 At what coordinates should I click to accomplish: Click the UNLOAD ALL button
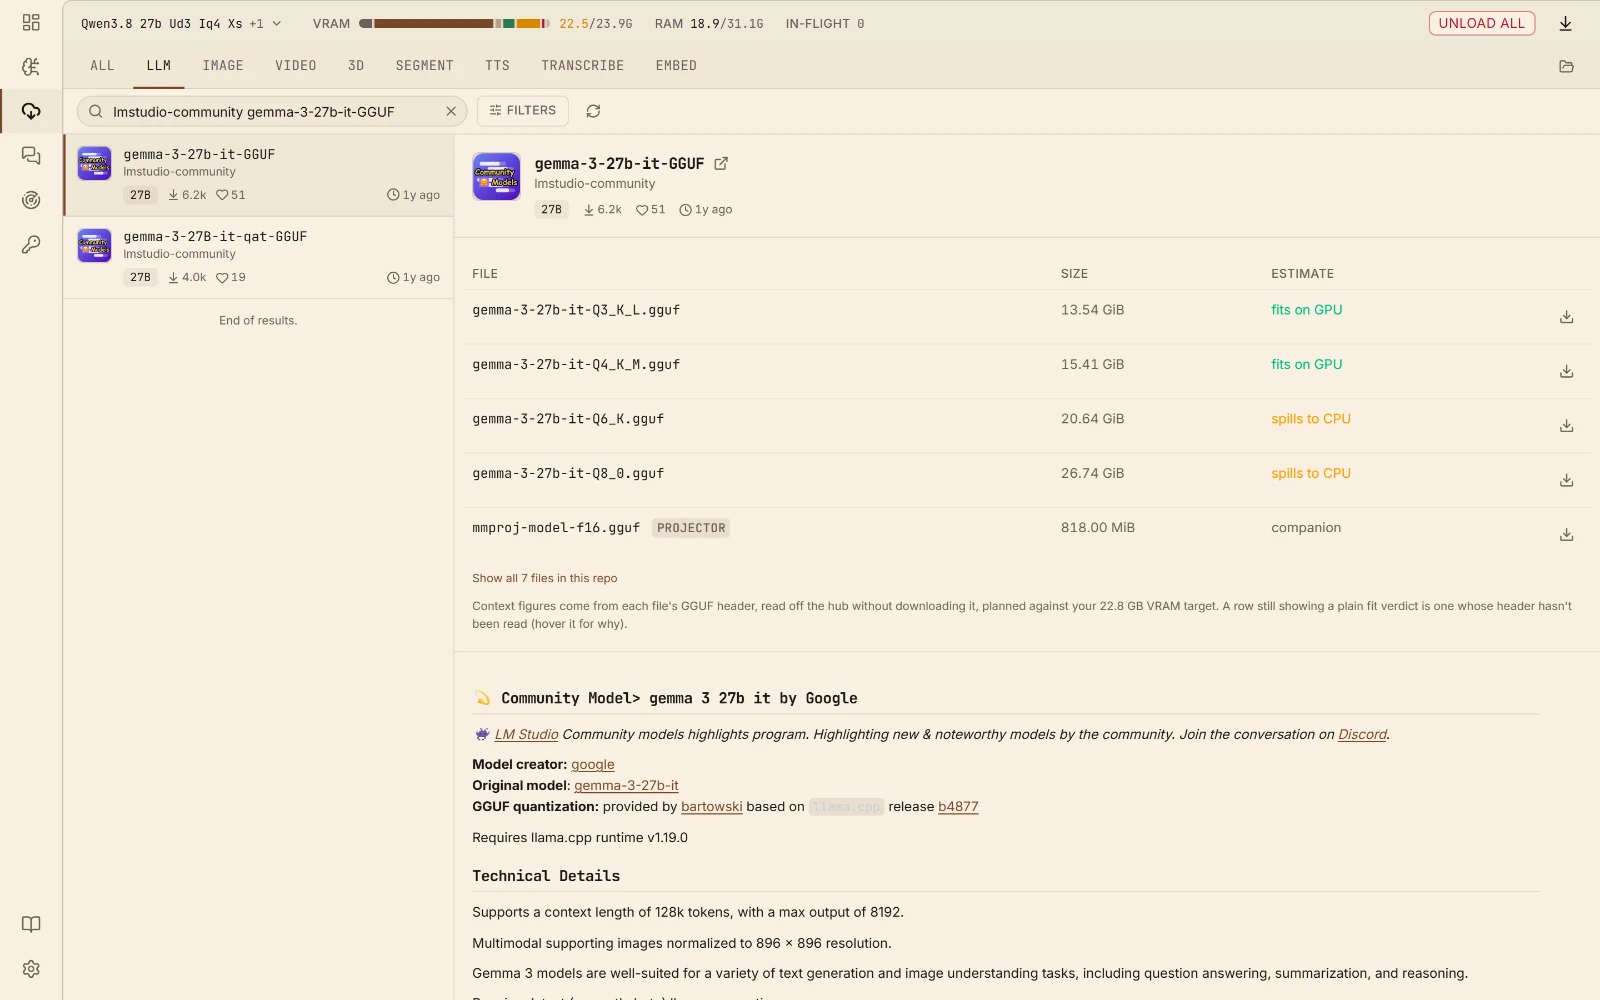click(x=1481, y=23)
